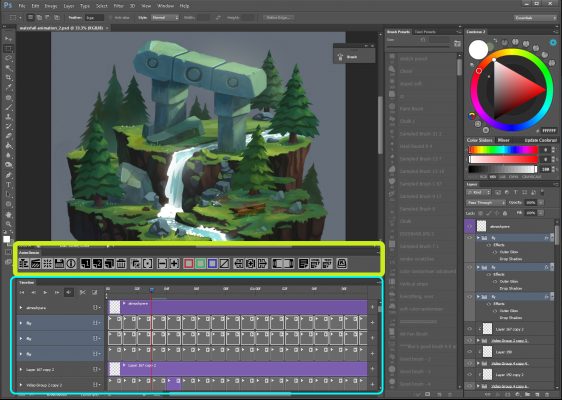Open the Layer menu

tap(68, 6)
